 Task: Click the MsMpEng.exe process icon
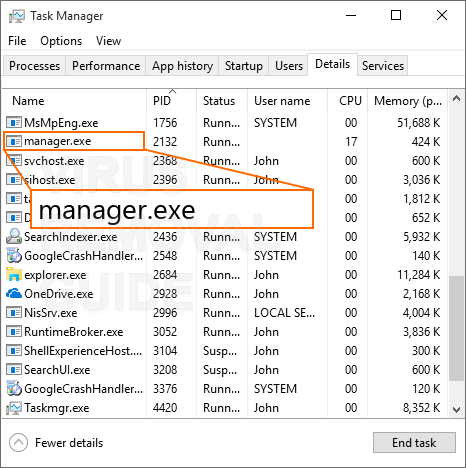point(14,123)
